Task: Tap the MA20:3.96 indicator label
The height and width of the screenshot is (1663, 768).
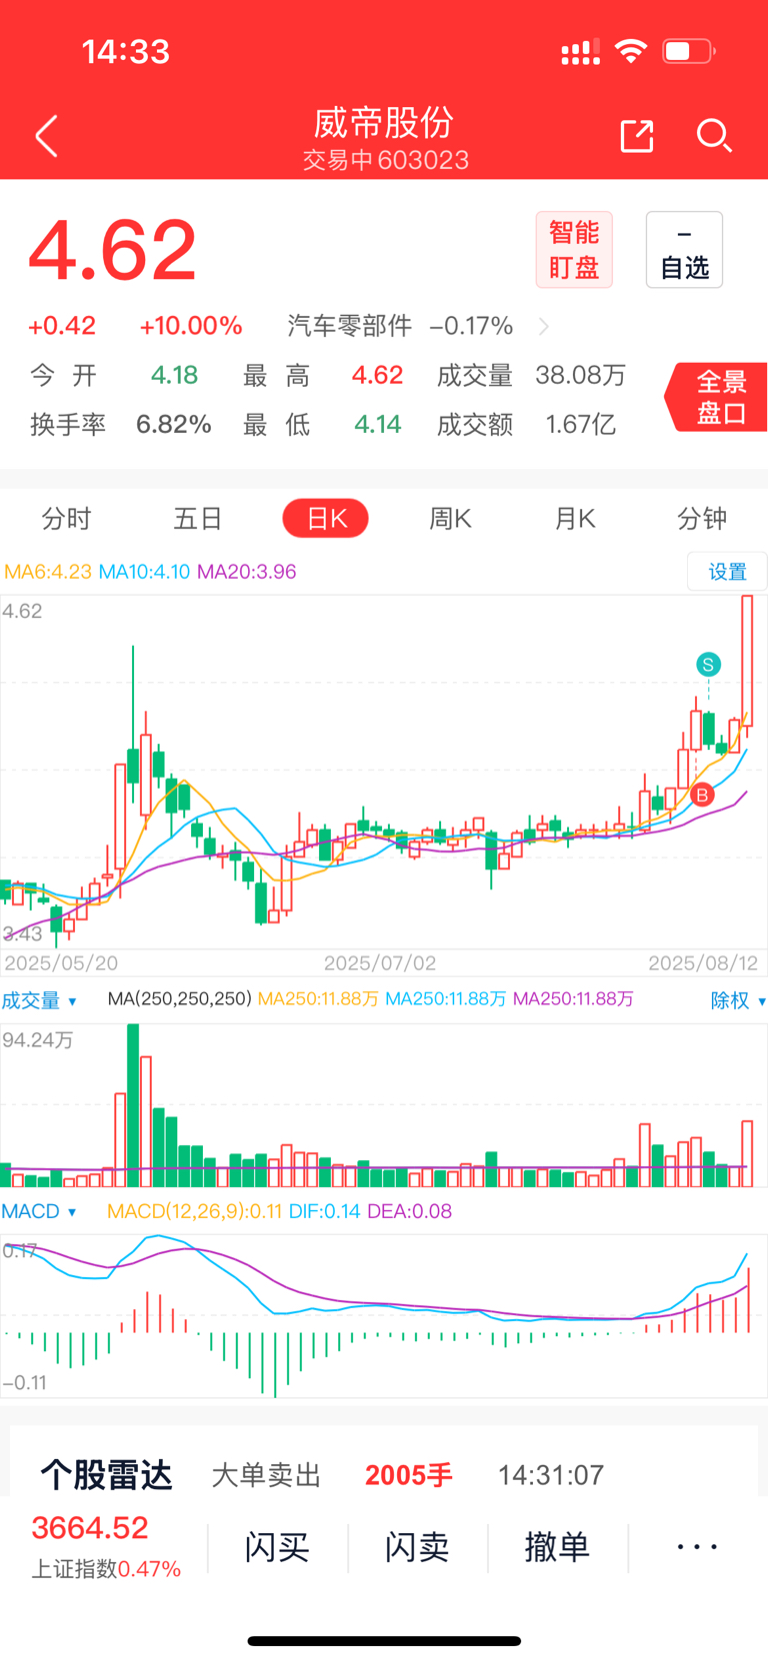Action: (247, 572)
